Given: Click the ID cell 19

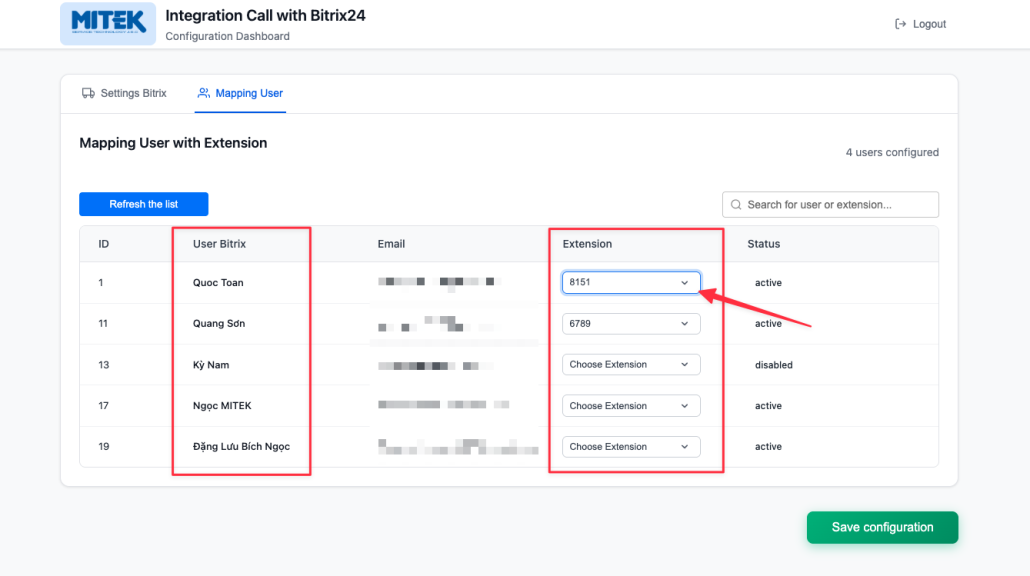Looking at the screenshot, I should 104,447.
